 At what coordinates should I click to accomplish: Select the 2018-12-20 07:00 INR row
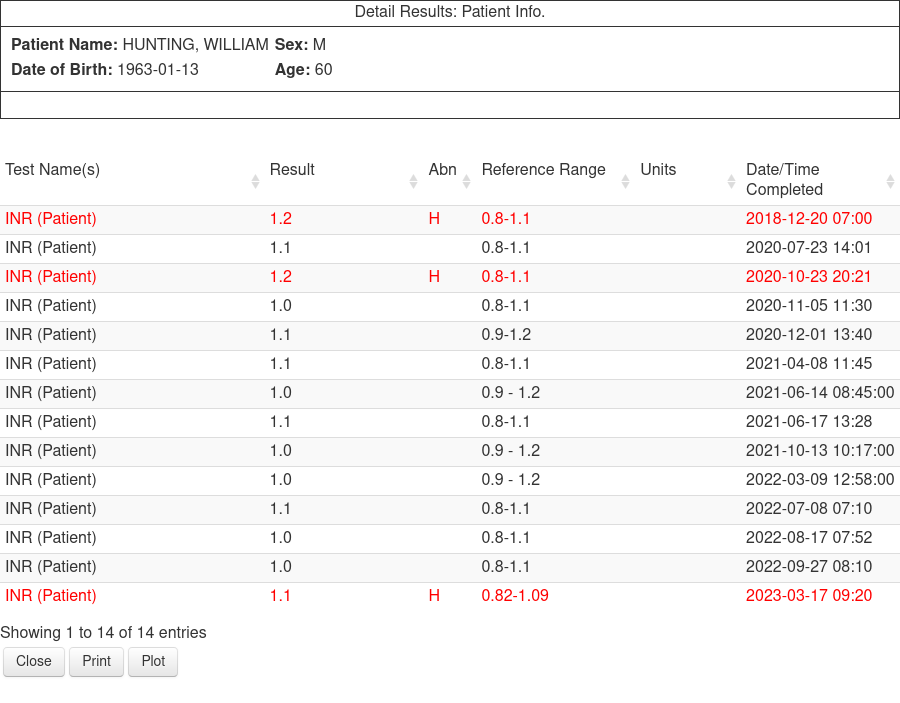450,219
